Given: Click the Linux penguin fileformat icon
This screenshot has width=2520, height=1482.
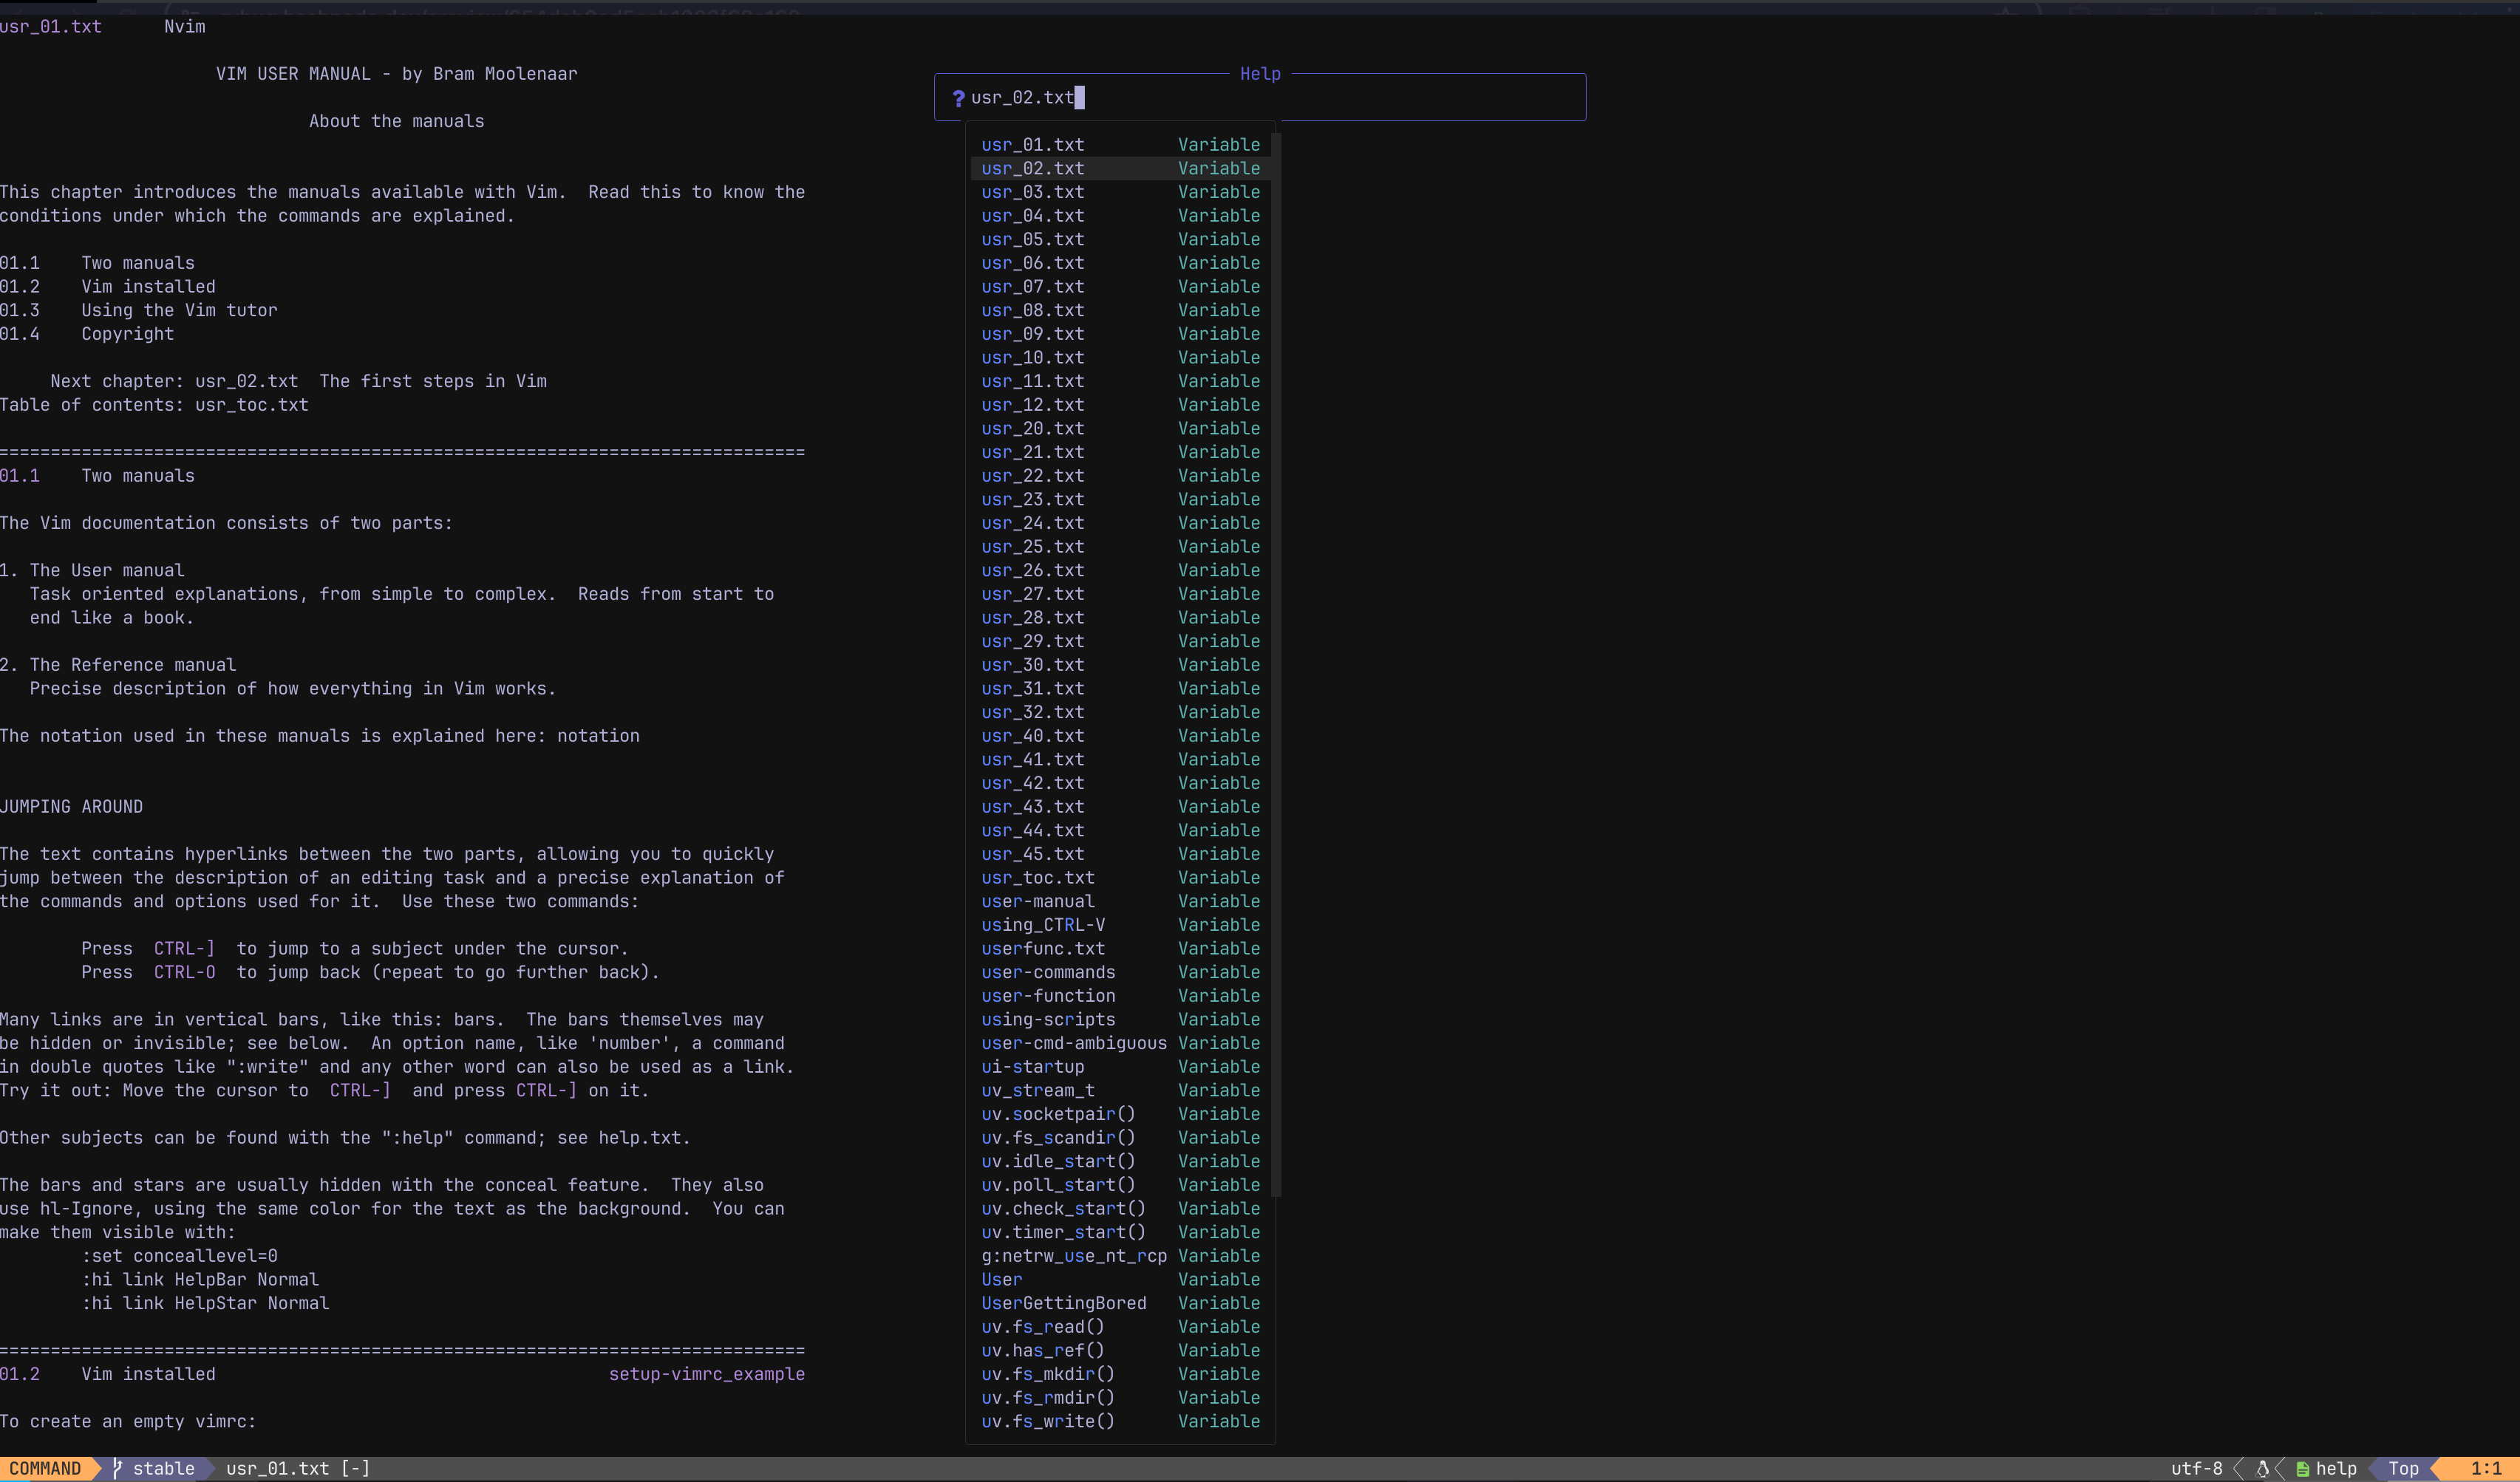Looking at the screenshot, I should (2263, 1469).
